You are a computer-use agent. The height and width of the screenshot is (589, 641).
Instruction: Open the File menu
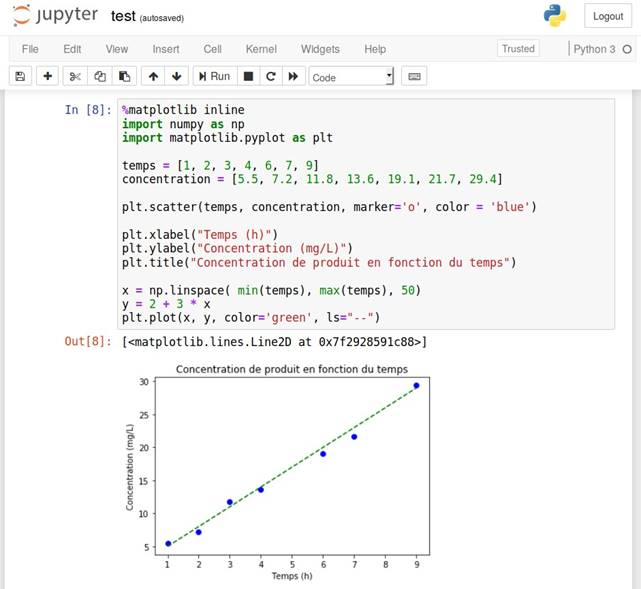click(x=30, y=49)
